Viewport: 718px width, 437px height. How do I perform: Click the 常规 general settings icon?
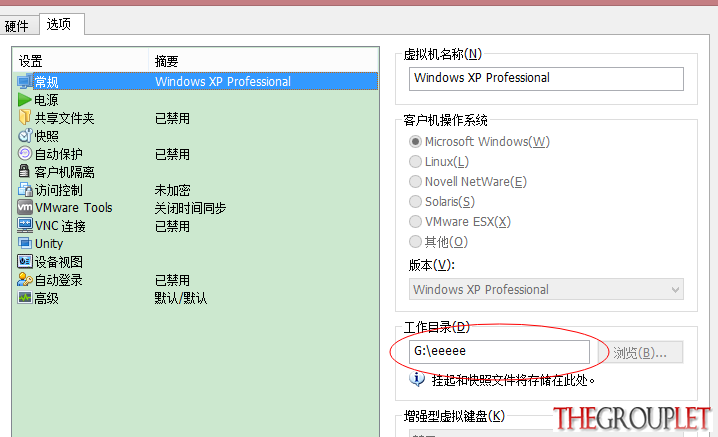(25, 82)
